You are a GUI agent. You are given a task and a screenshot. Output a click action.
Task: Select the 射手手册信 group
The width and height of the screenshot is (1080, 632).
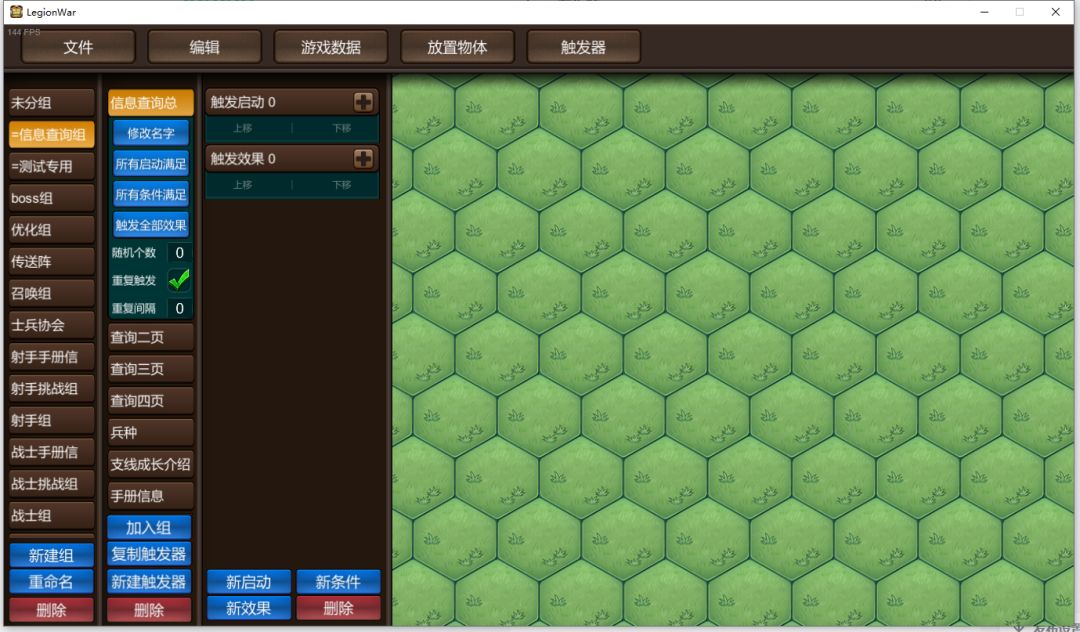click(52, 357)
